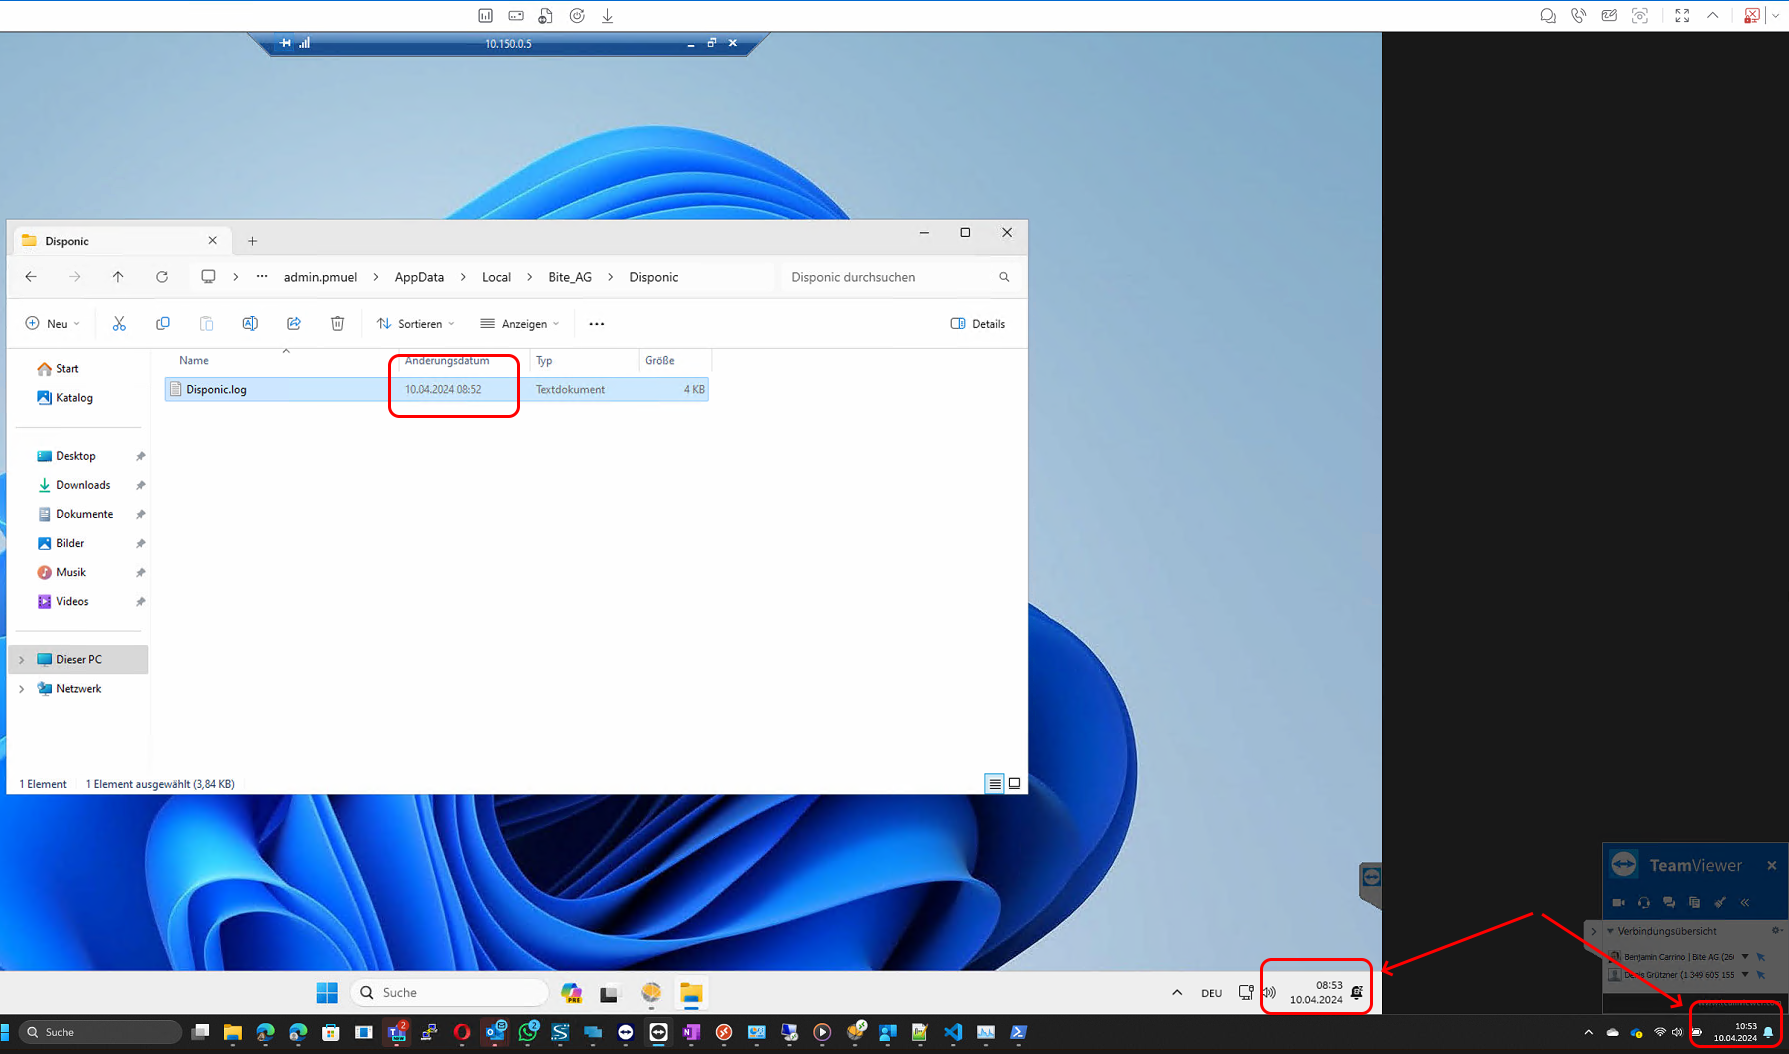Click the DEU language indicator on remote taskbar
Screen dimensions: 1789x1054
click(x=1211, y=993)
